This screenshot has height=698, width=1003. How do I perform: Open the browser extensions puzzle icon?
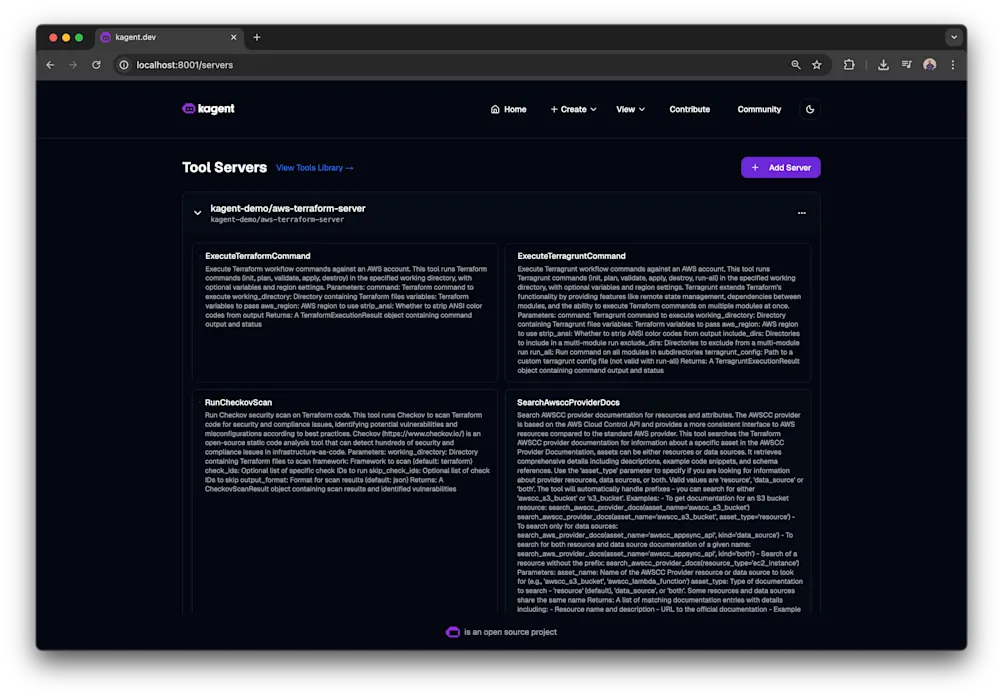[x=849, y=64]
